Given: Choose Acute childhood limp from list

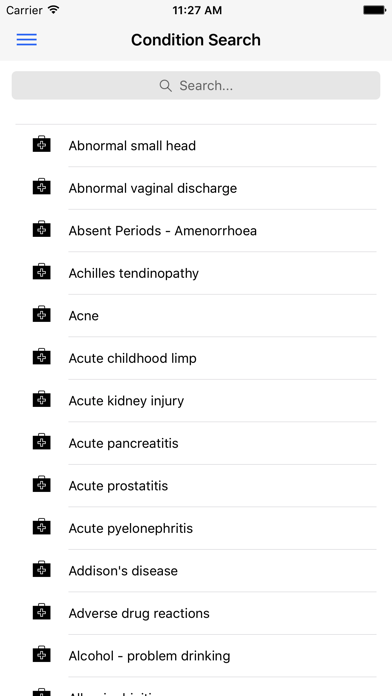Looking at the screenshot, I should 196,358.
